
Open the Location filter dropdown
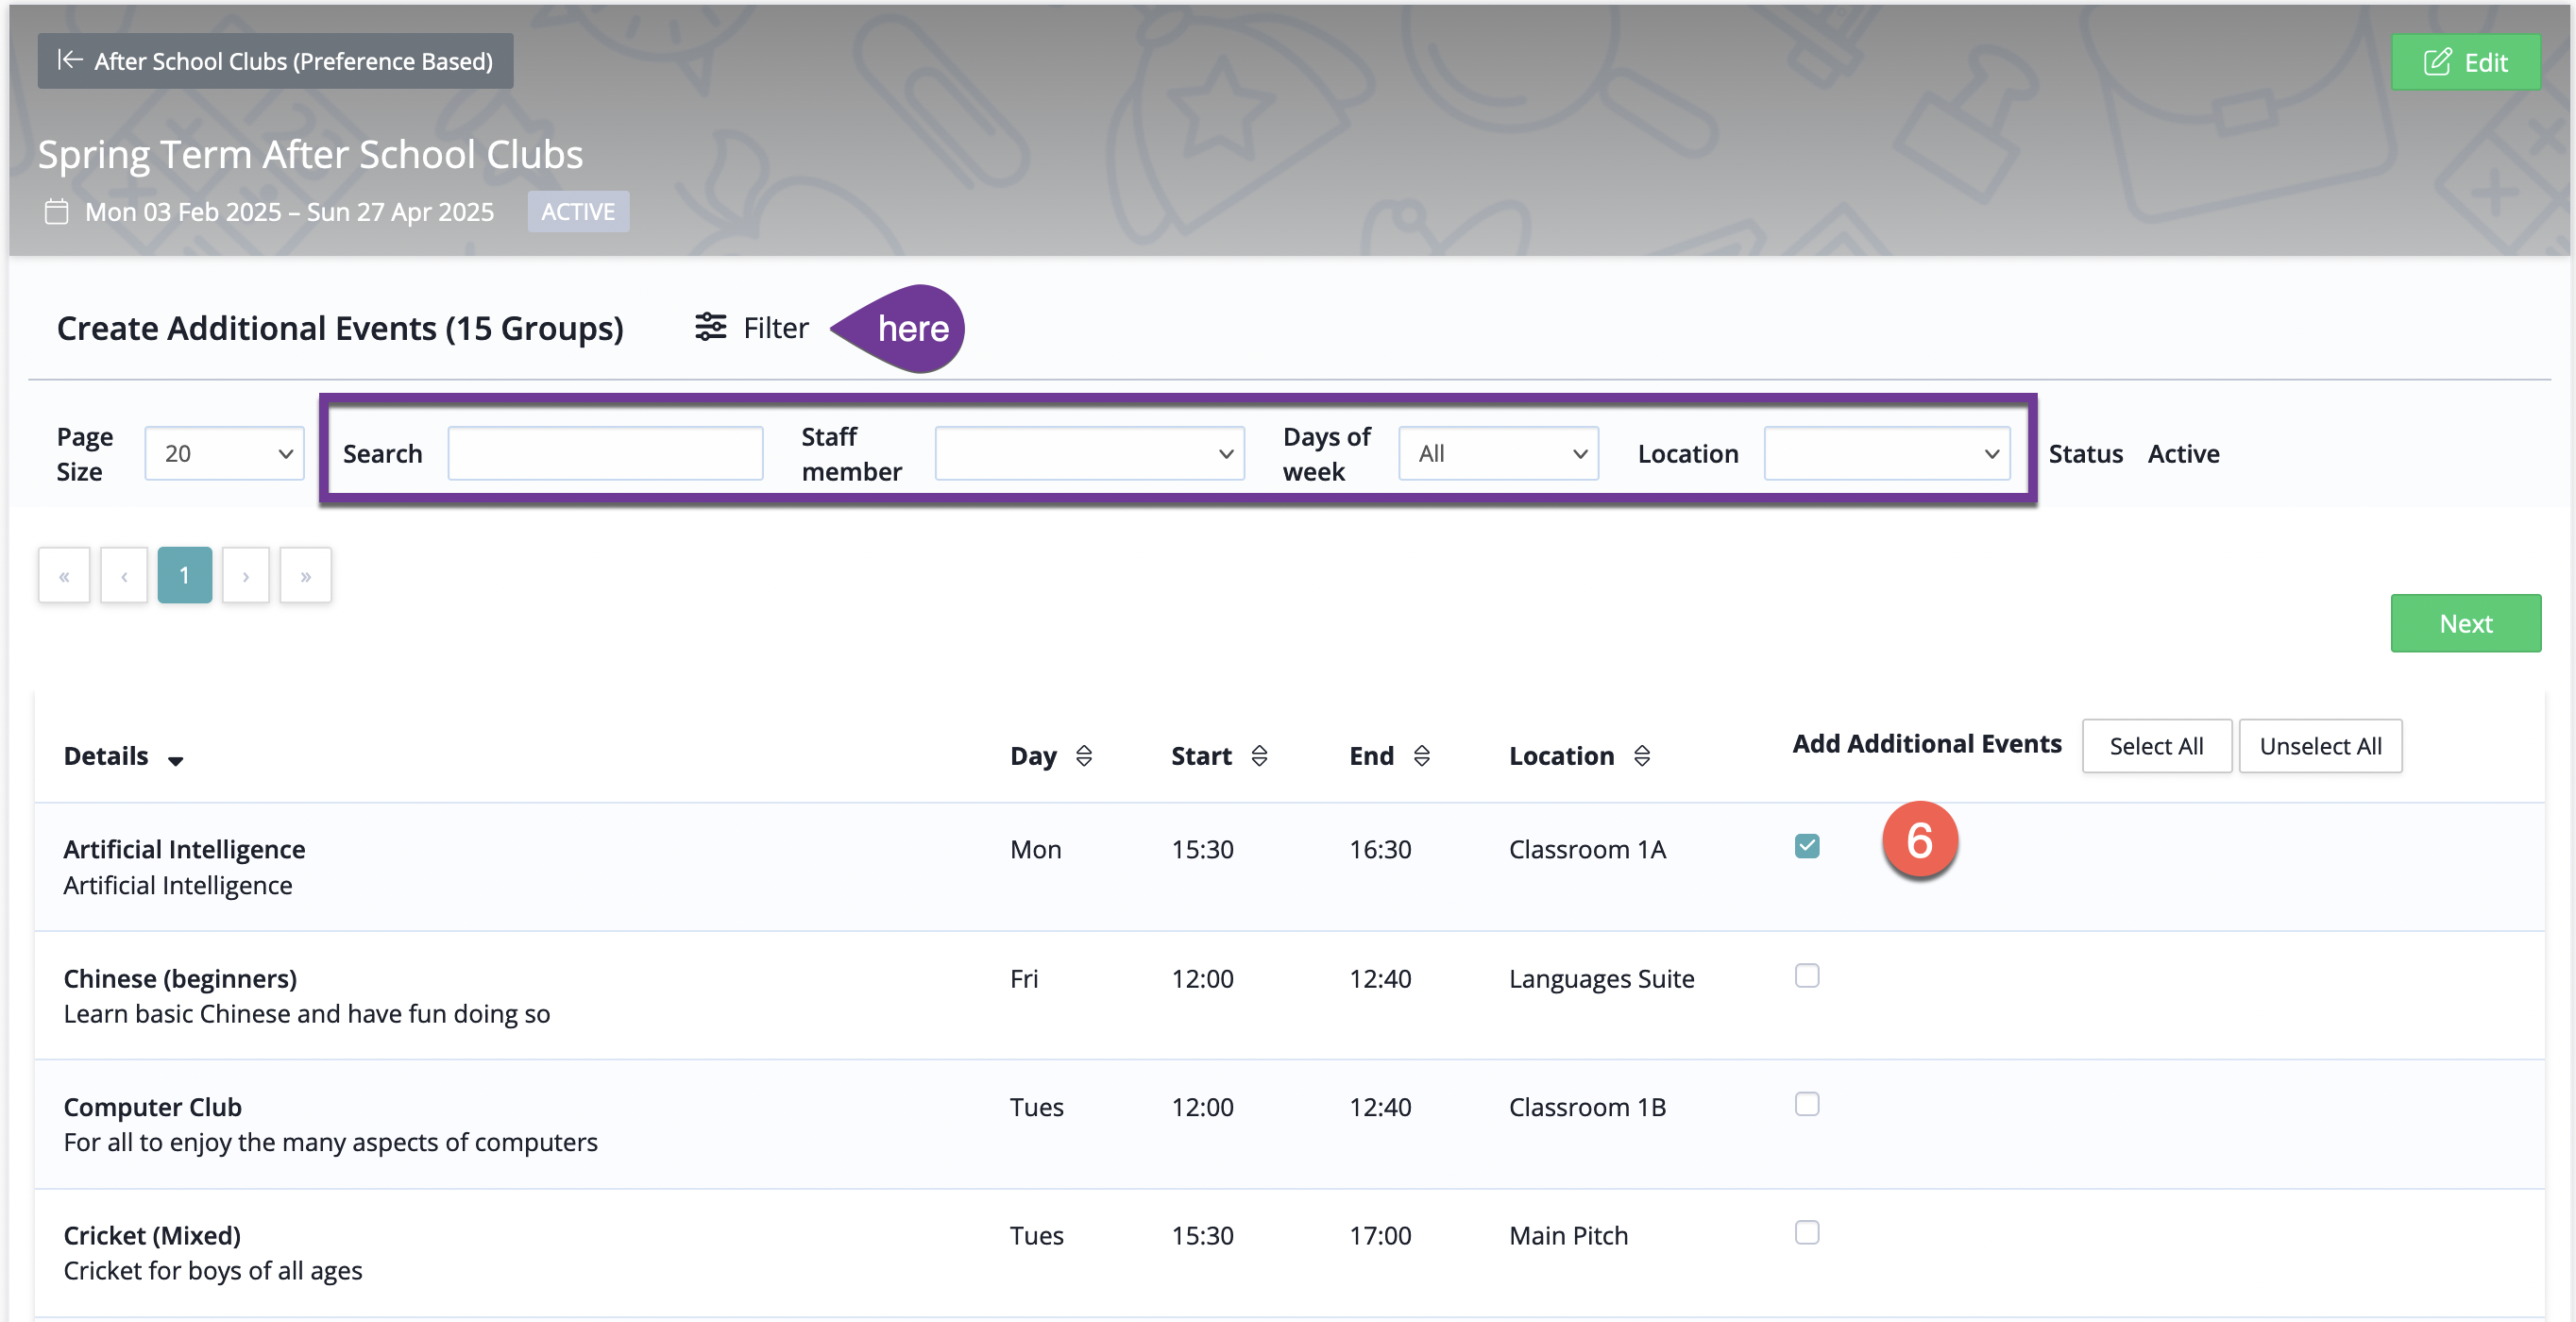coord(1886,454)
